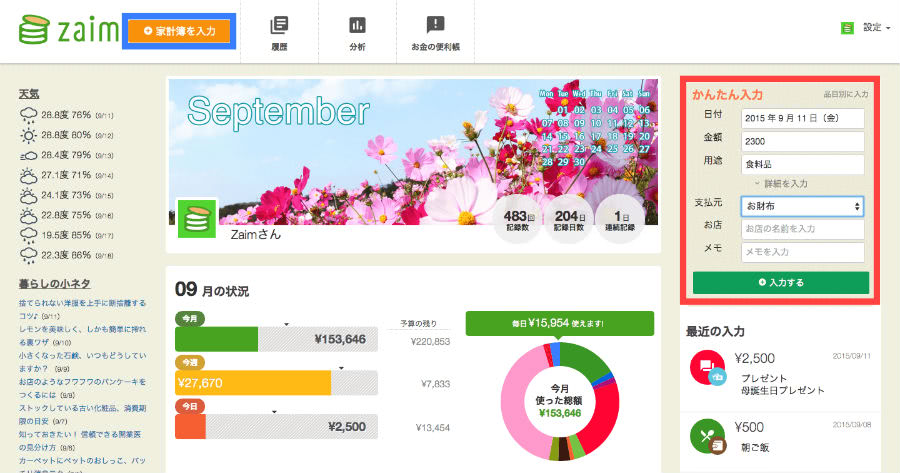This screenshot has width=900, height=473.
Task: Click the お店 store name field
Action: (x=802, y=228)
